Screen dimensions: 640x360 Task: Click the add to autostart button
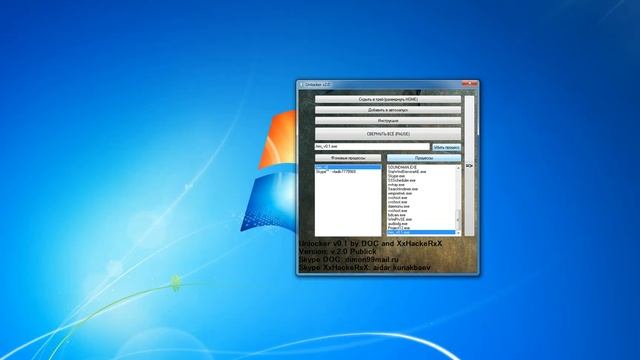click(x=388, y=110)
